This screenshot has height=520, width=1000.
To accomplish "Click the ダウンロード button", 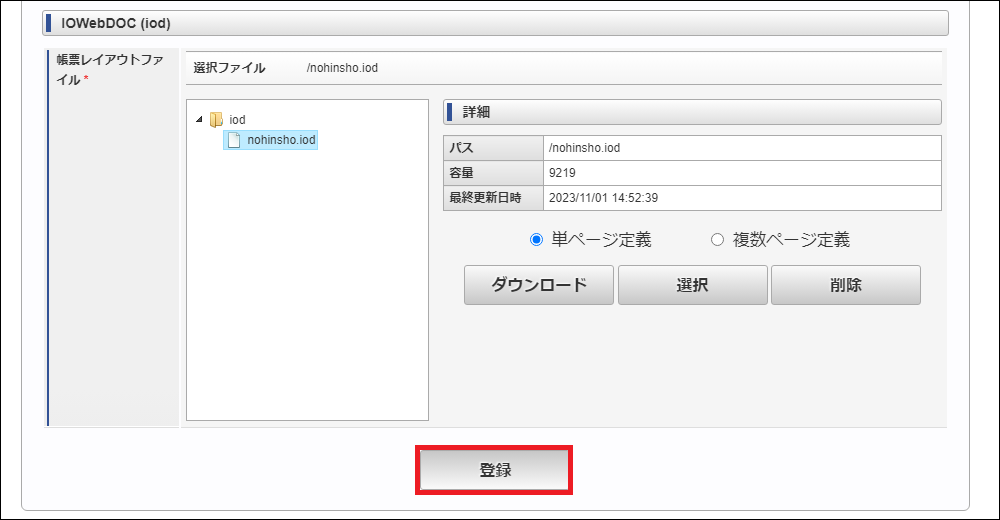I will tap(539, 285).
